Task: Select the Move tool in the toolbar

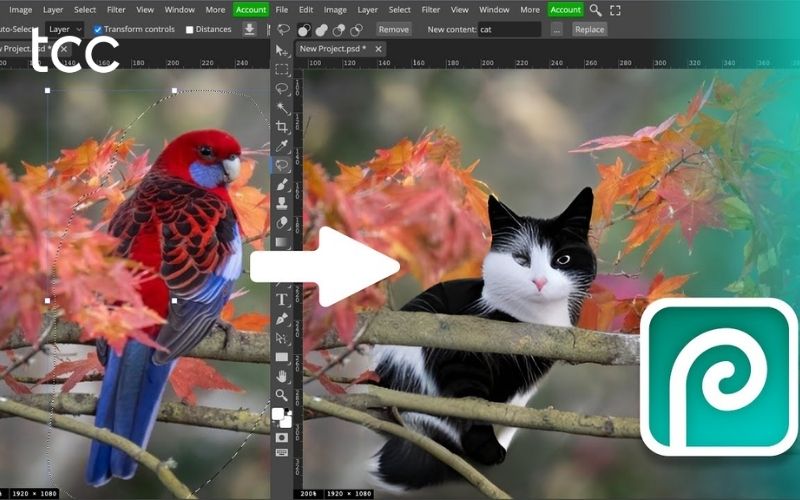Action: click(282, 50)
